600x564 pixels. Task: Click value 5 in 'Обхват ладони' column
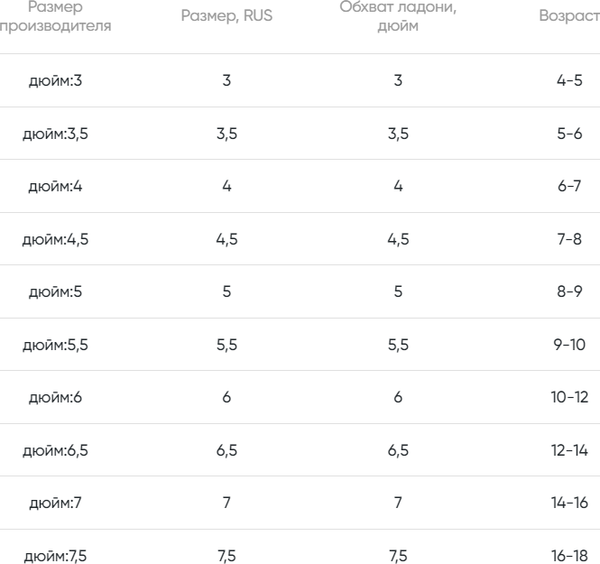point(398,292)
